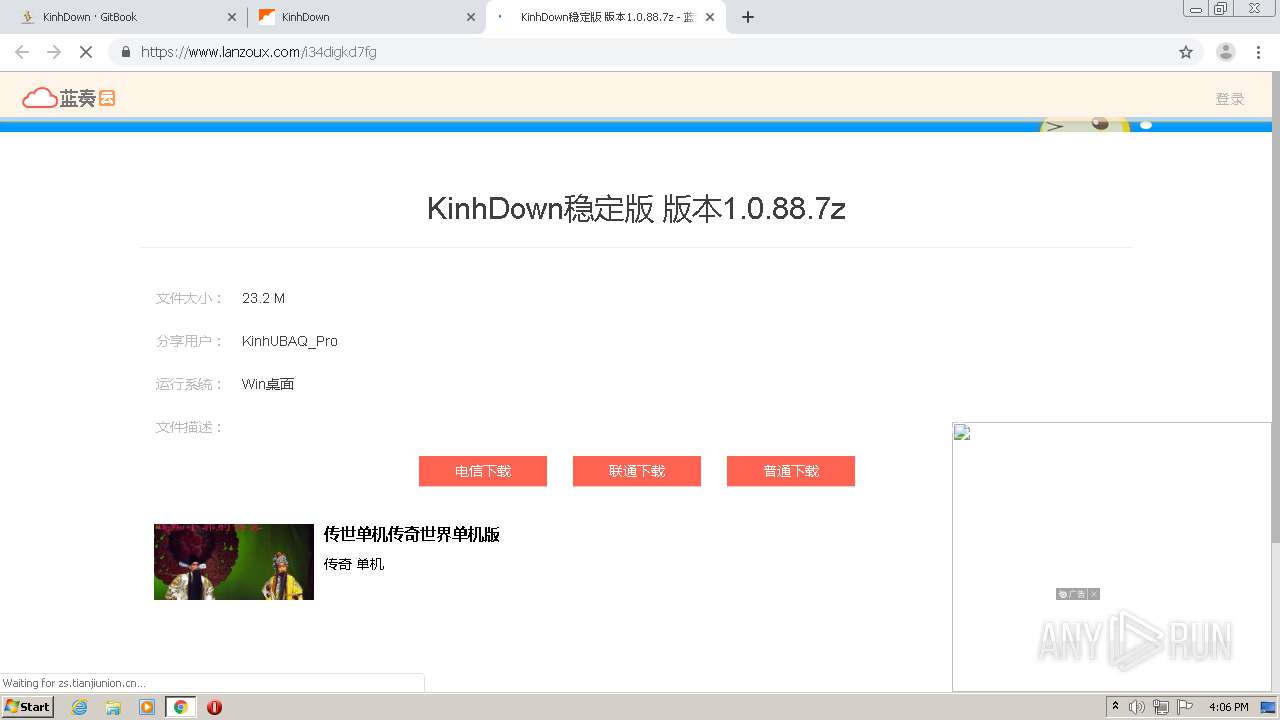Click the Win桌面 system value
Image resolution: width=1280 pixels, height=720 pixels.
(268, 384)
